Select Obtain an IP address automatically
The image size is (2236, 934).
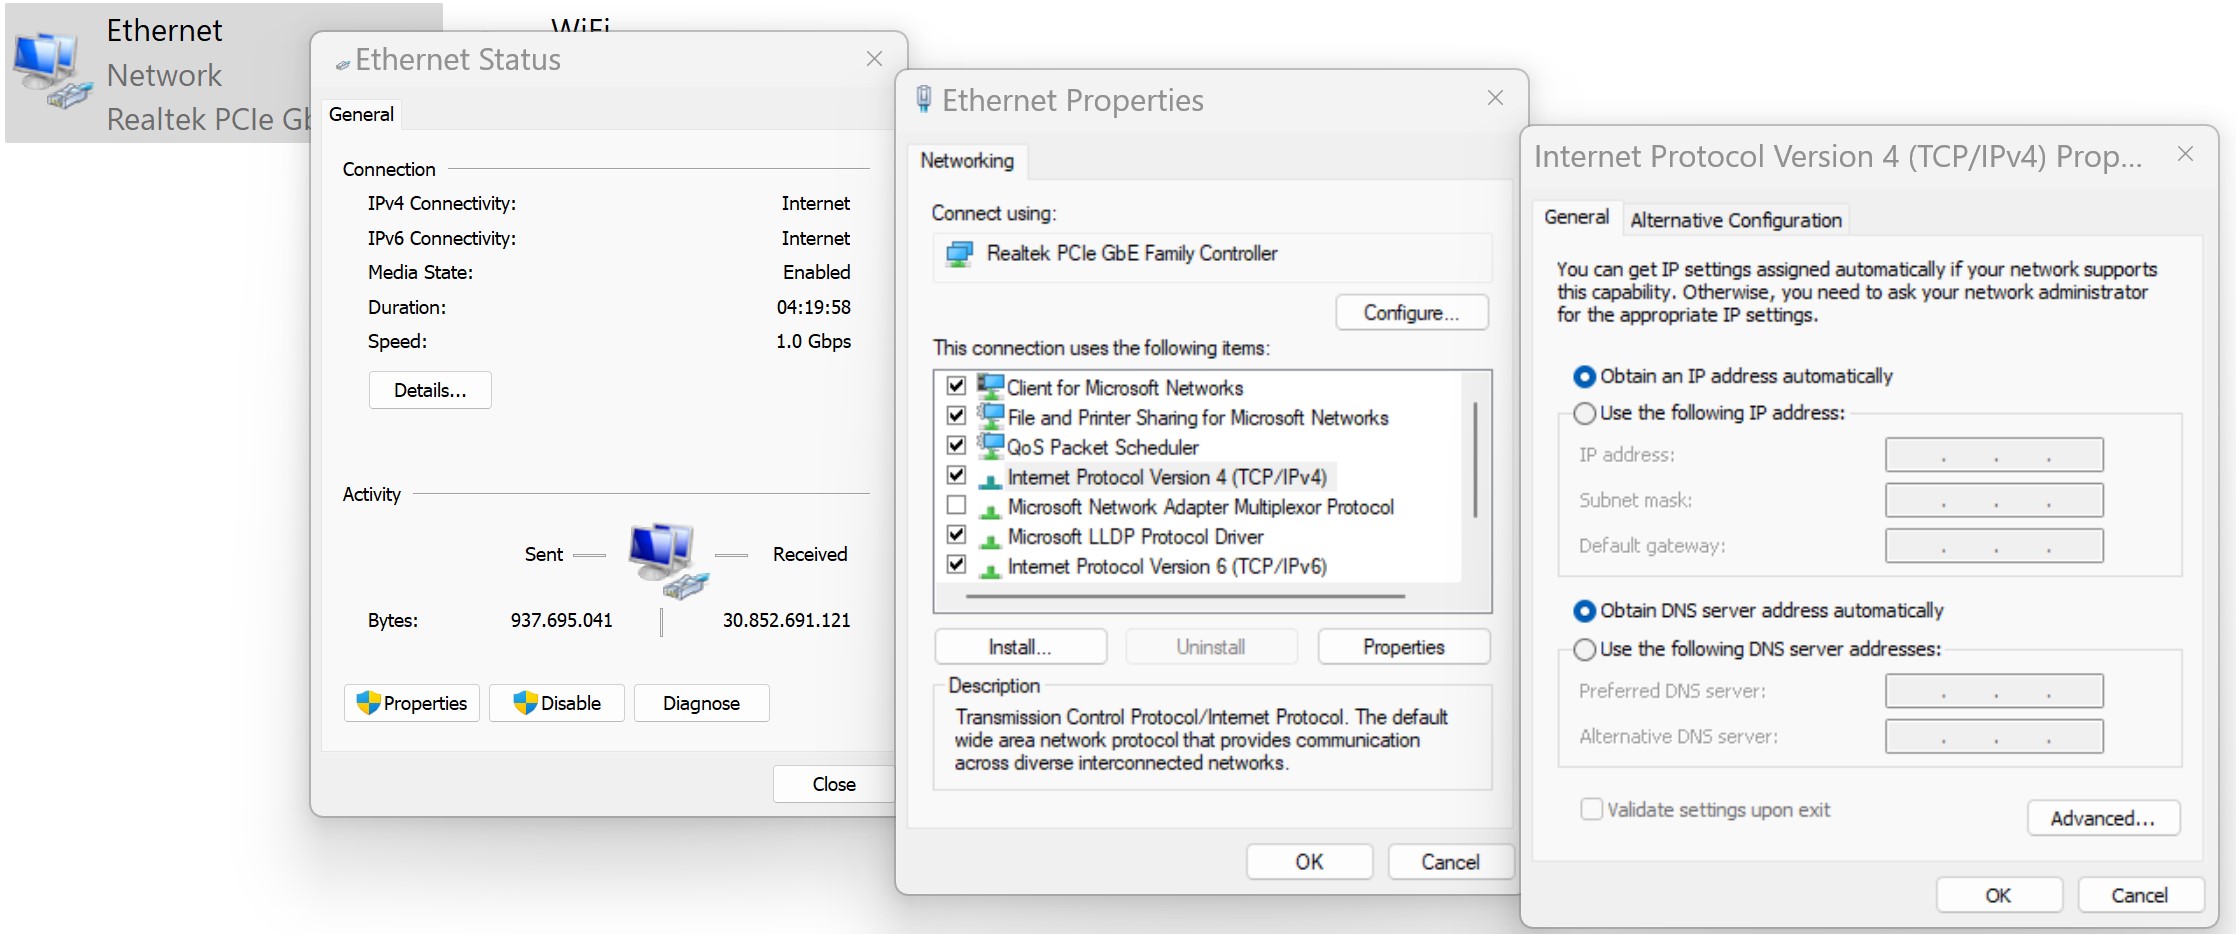[x=1584, y=377]
